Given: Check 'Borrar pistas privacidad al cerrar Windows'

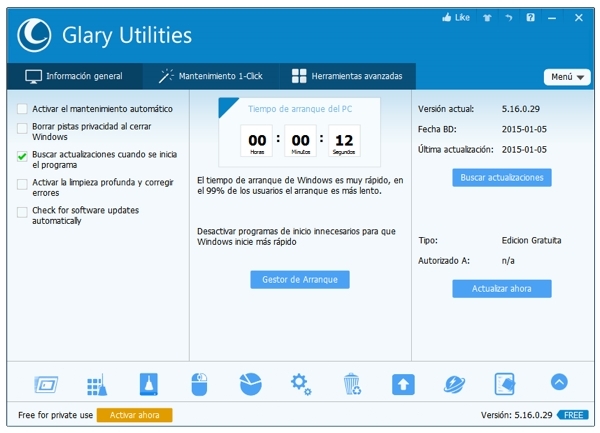Looking at the screenshot, I should tap(22, 128).
